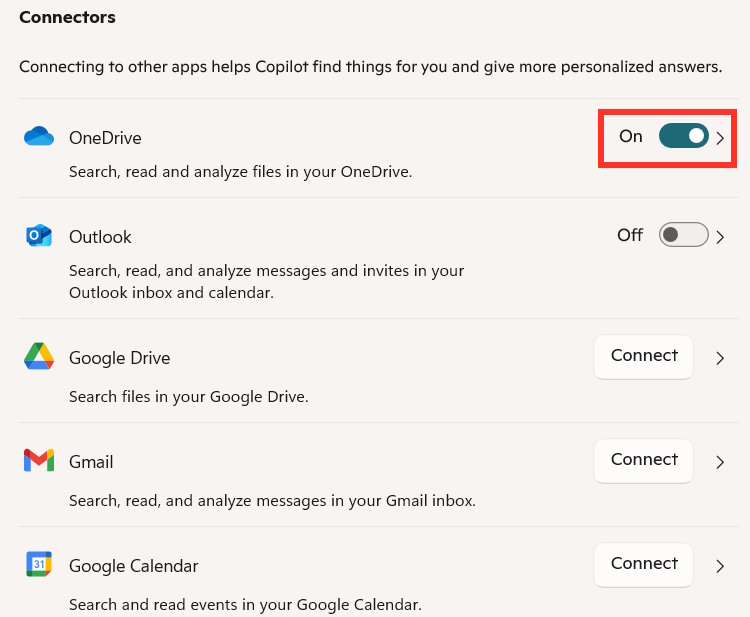Open Outlook connector details chevron
This screenshot has width=750, height=617.
(720, 237)
